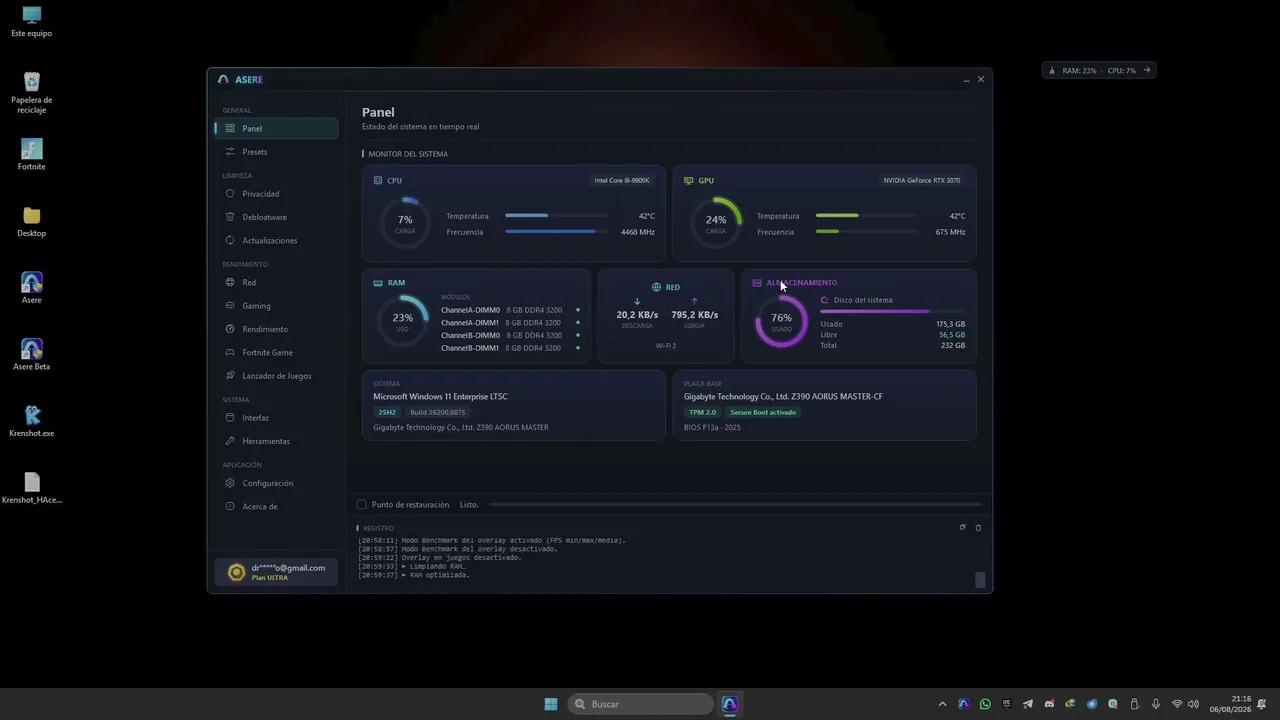Click the RAM module icon

coord(378,283)
